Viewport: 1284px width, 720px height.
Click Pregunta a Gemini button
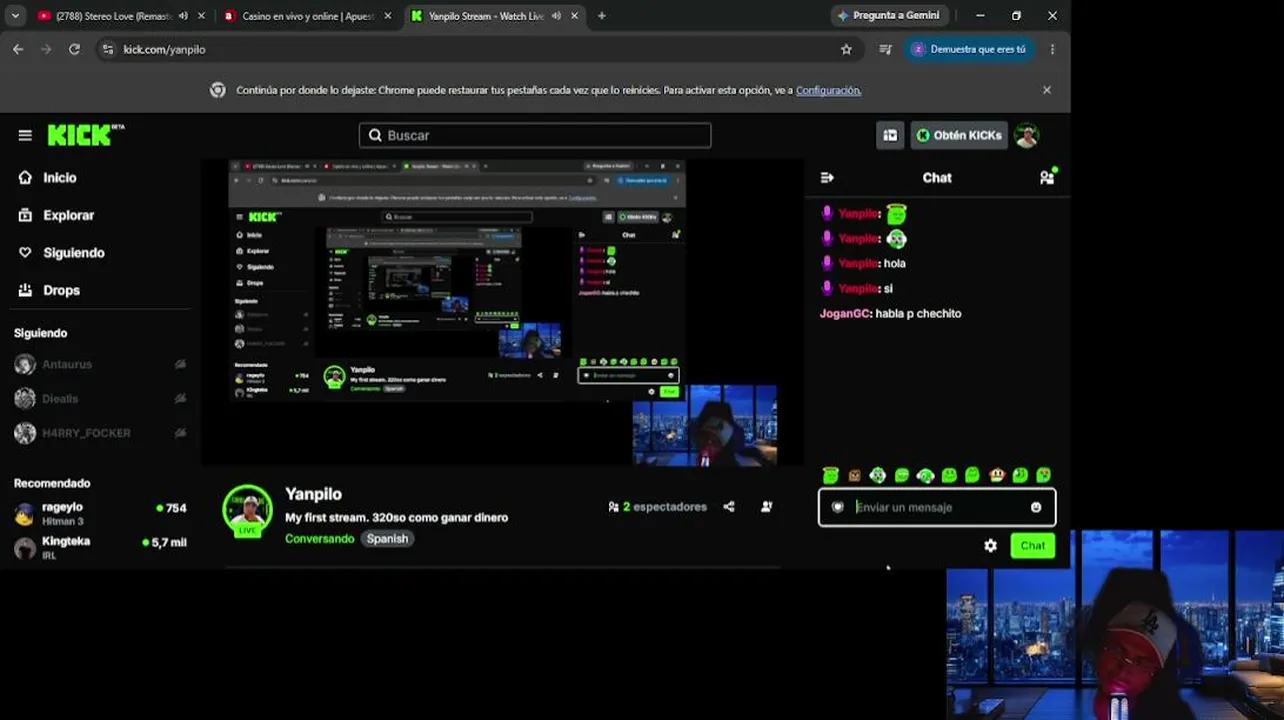click(888, 16)
